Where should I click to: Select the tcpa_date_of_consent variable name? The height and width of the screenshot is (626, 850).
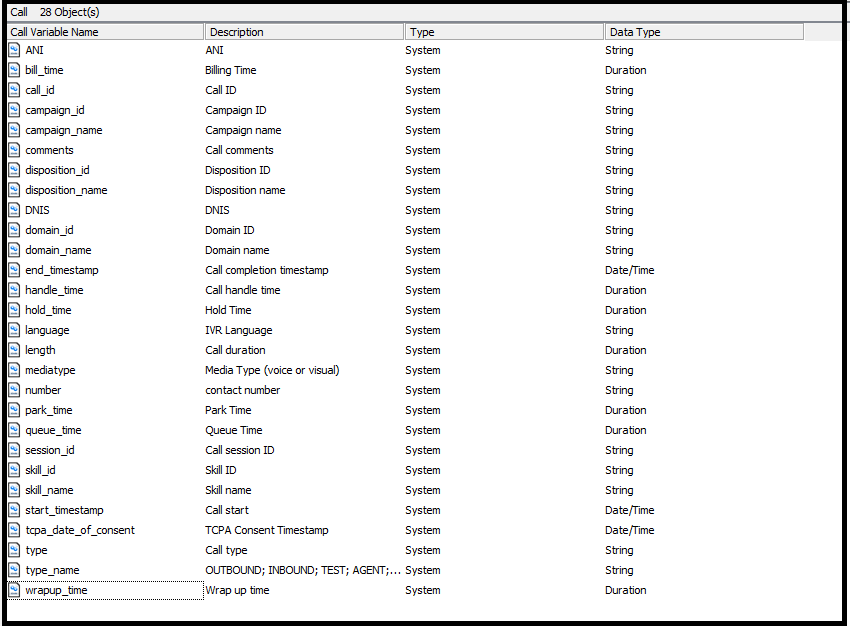(80, 531)
